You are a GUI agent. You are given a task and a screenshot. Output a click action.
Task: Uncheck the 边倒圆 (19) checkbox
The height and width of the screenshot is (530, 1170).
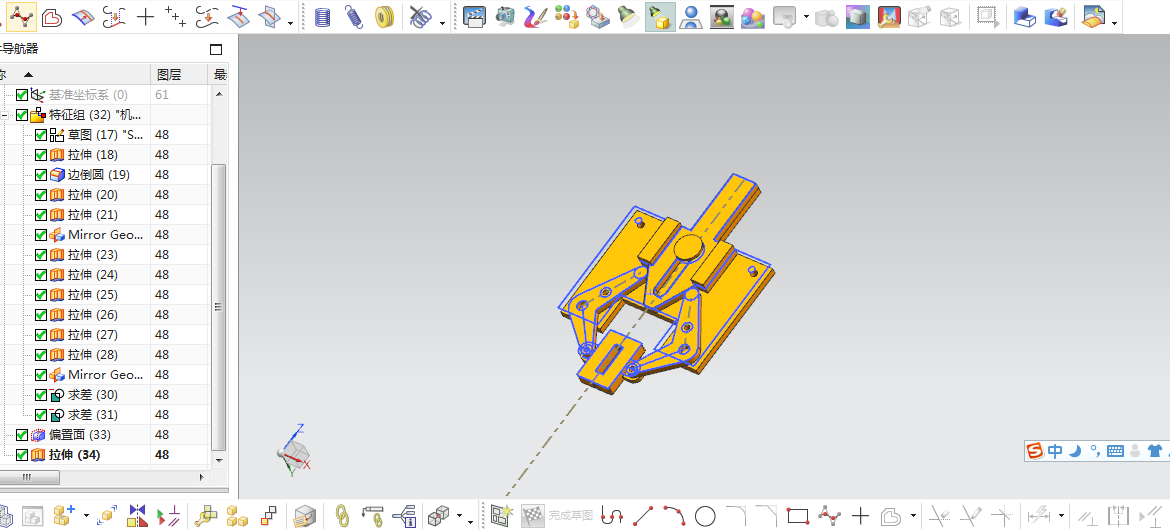(x=41, y=175)
